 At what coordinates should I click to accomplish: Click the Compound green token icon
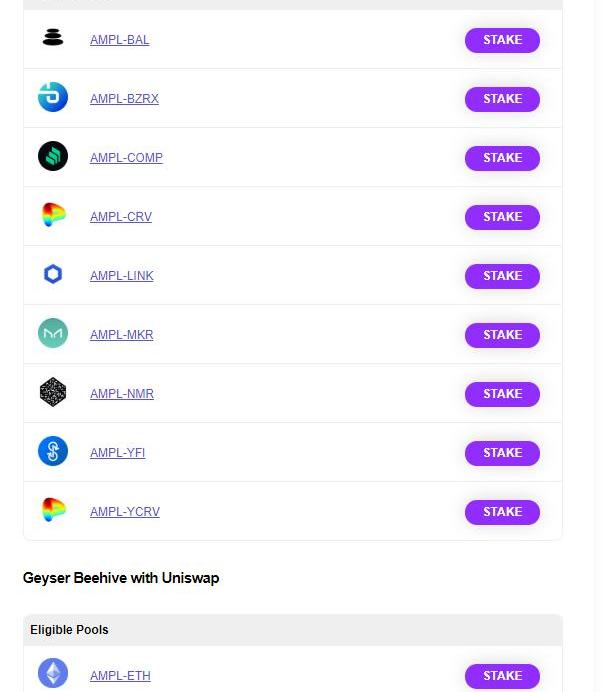pos(53,156)
